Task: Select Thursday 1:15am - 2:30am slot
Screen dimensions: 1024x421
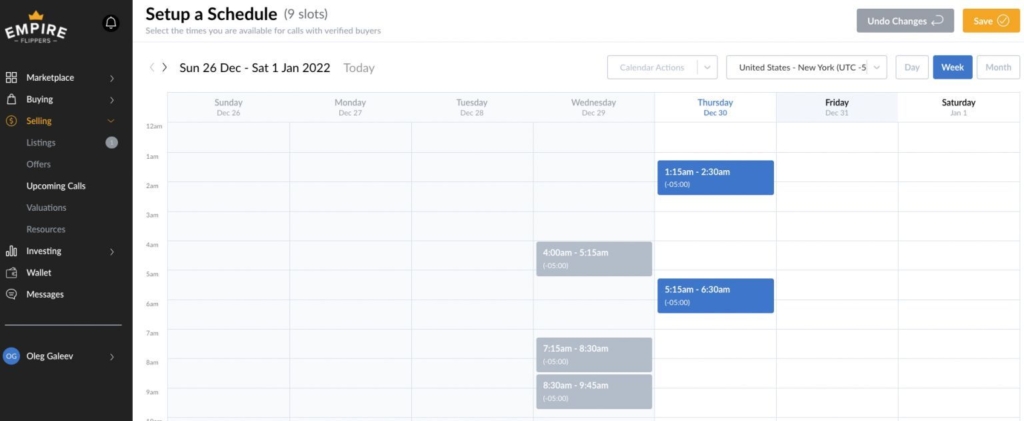Action: click(715, 177)
